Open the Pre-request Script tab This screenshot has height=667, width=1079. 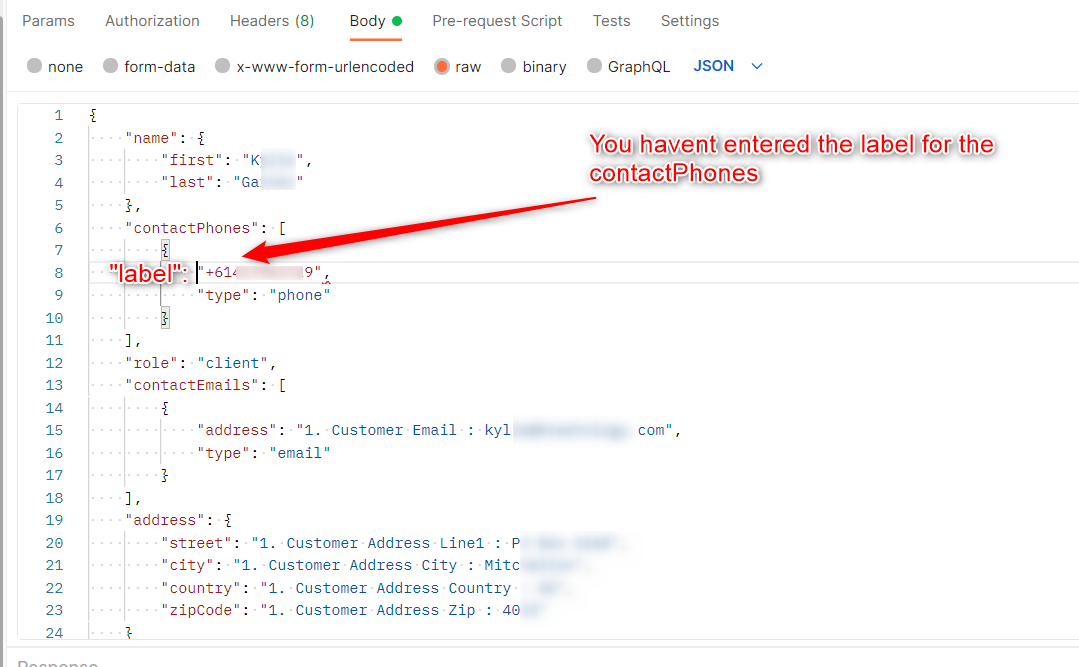tap(497, 21)
